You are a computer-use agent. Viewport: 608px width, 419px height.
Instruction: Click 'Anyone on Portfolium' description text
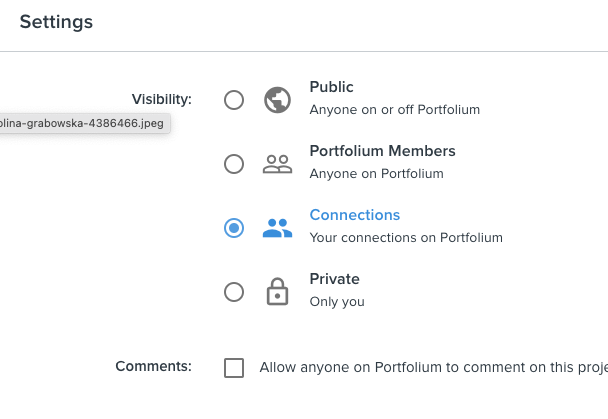coord(377,174)
